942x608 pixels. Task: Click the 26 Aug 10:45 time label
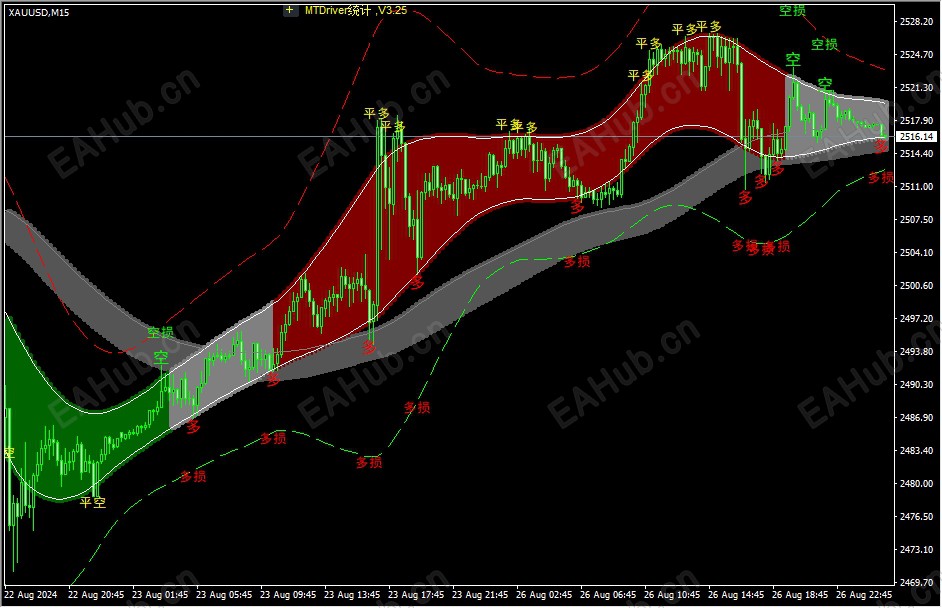point(672,595)
